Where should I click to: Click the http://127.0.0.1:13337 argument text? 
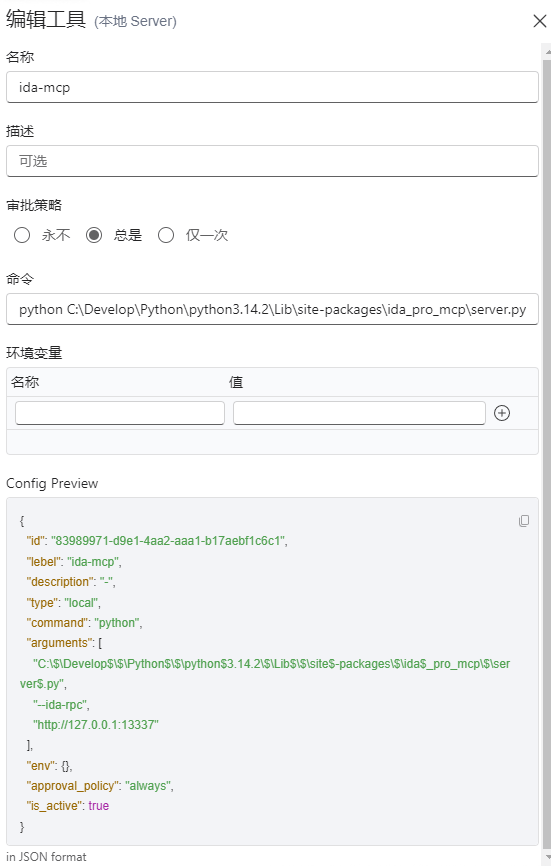[x=96, y=725]
